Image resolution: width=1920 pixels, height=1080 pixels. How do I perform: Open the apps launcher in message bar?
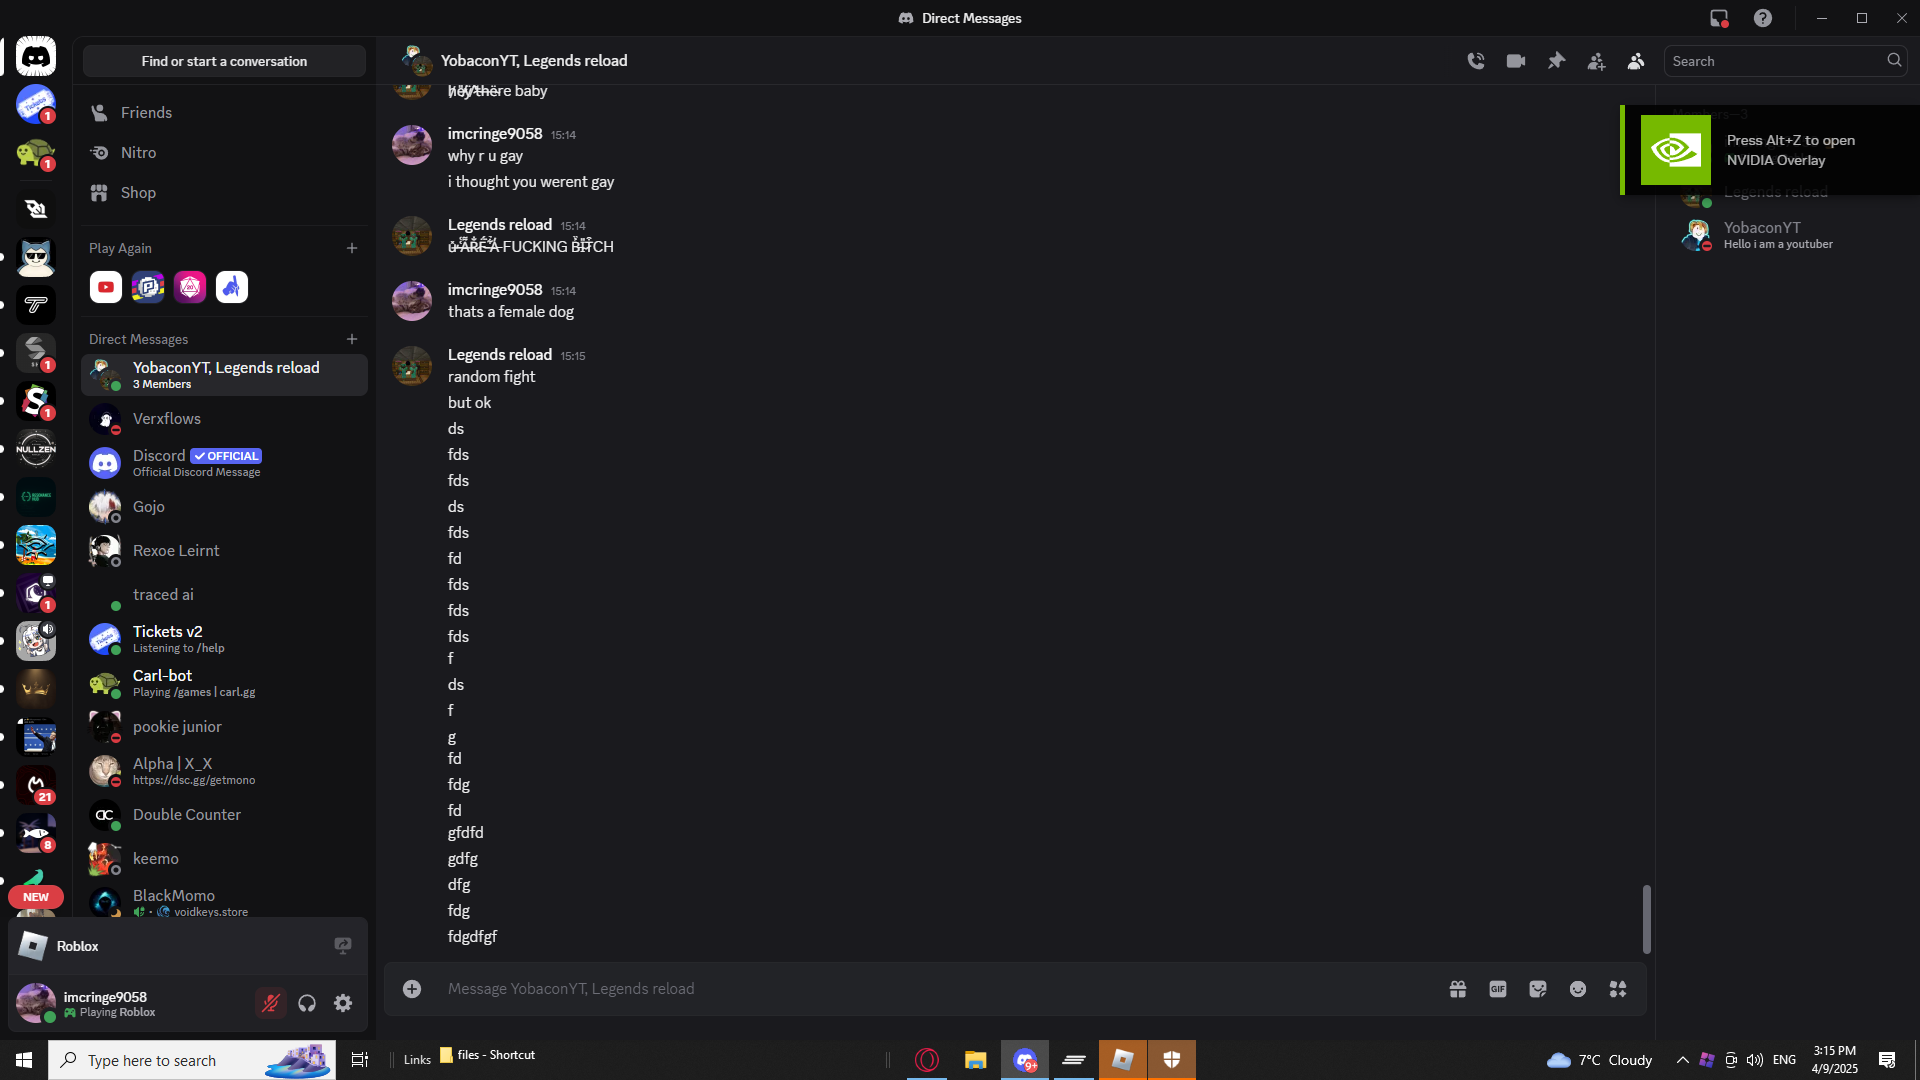(x=1618, y=989)
